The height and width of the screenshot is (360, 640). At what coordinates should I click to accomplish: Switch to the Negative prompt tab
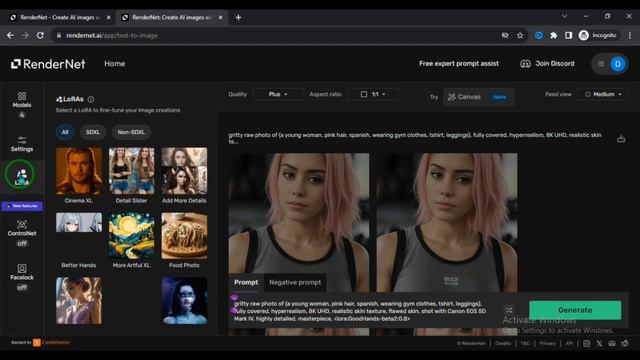[x=295, y=282]
